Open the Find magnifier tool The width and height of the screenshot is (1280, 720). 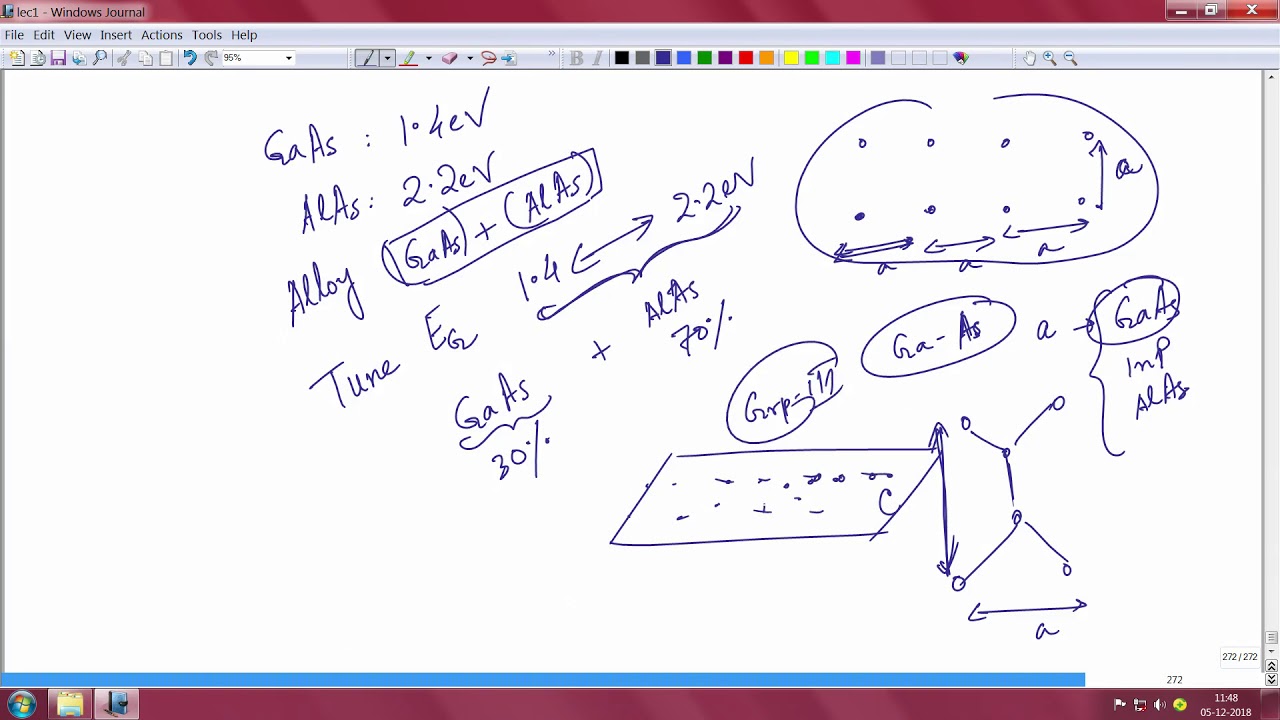(x=100, y=58)
